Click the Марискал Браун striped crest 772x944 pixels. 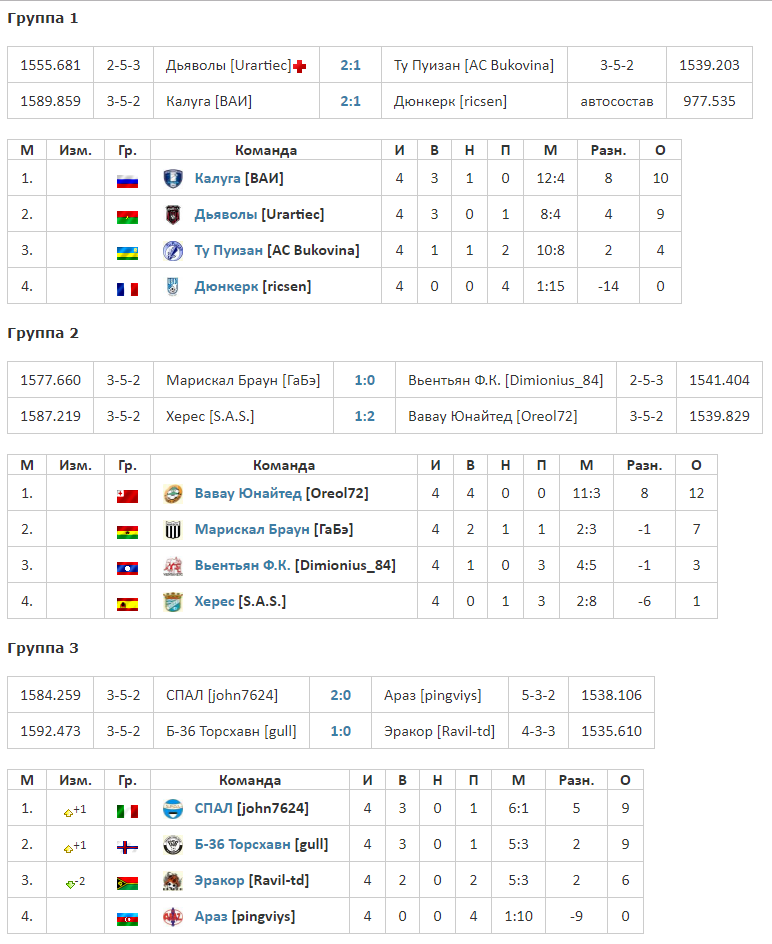point(173,530)
